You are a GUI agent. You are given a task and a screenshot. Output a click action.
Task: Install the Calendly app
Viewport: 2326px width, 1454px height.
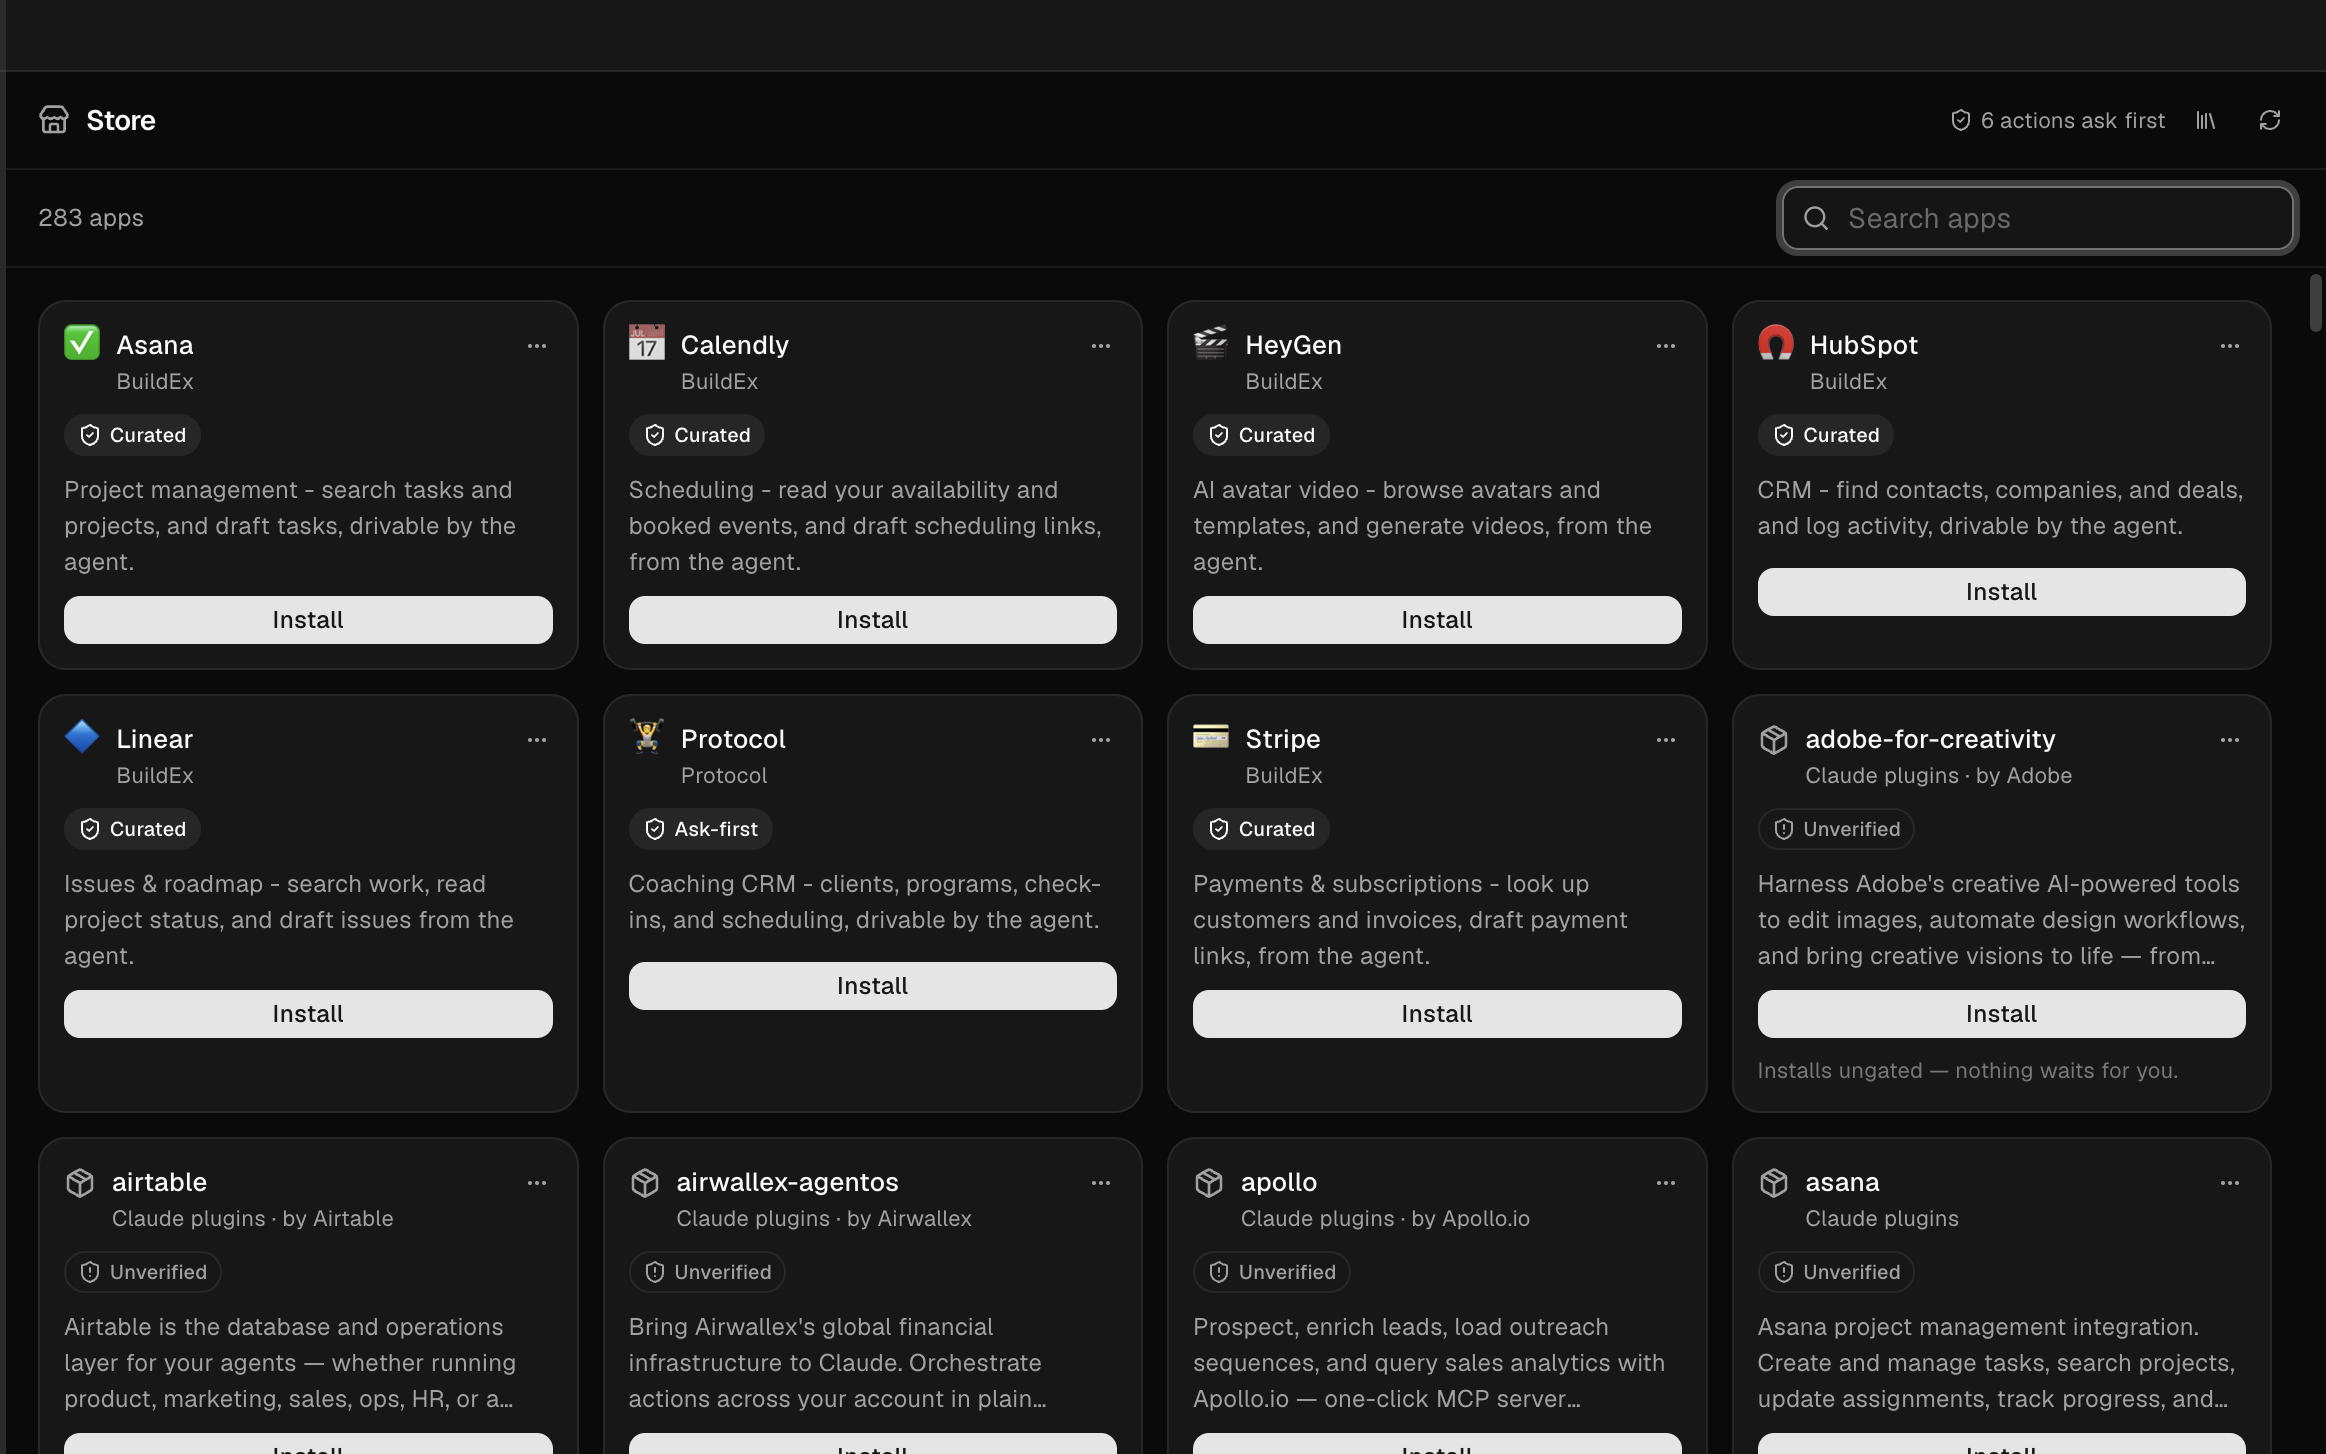pyautogui.click(x=872, y=620)
